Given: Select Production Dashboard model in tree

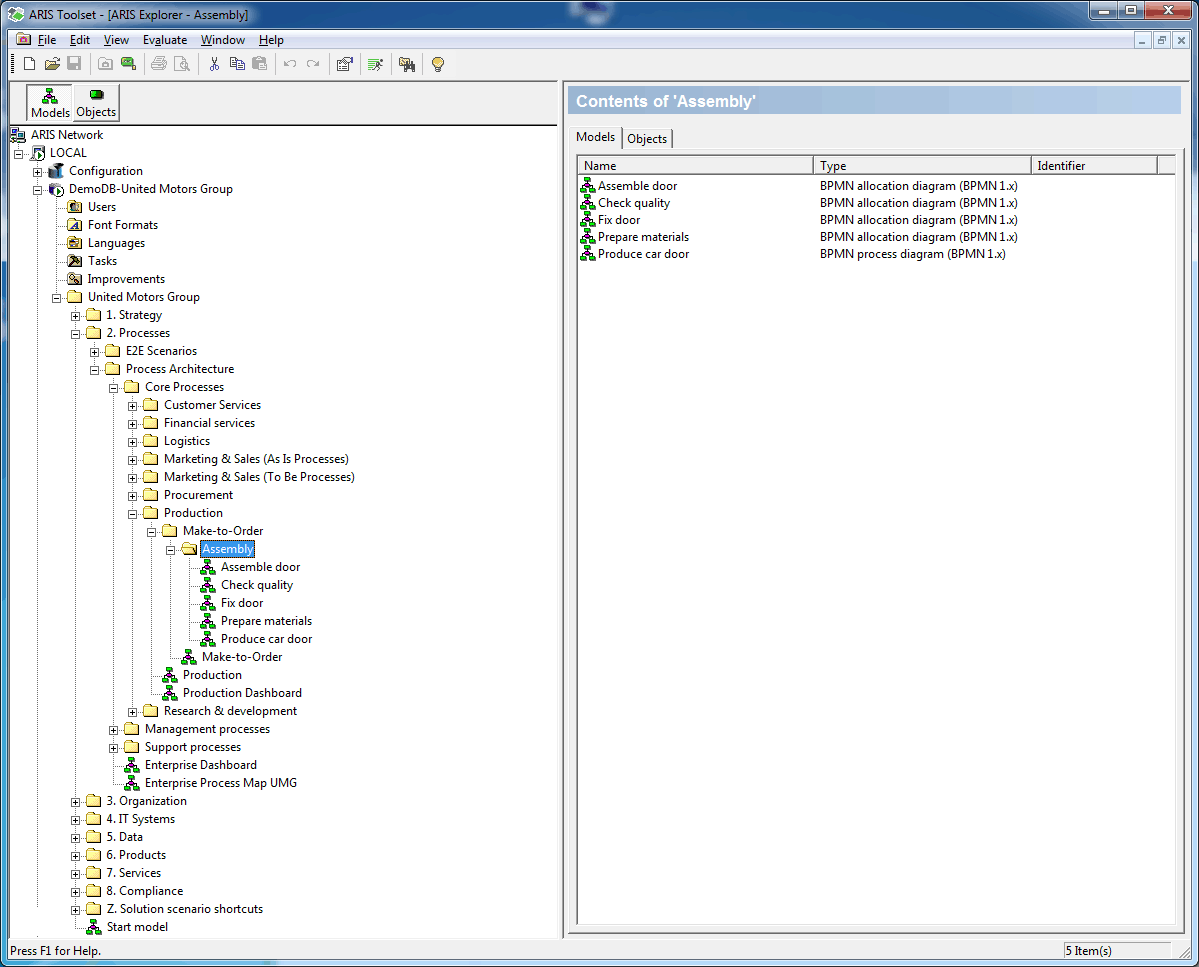Looking at the screenshot, I should click(242, 693).
